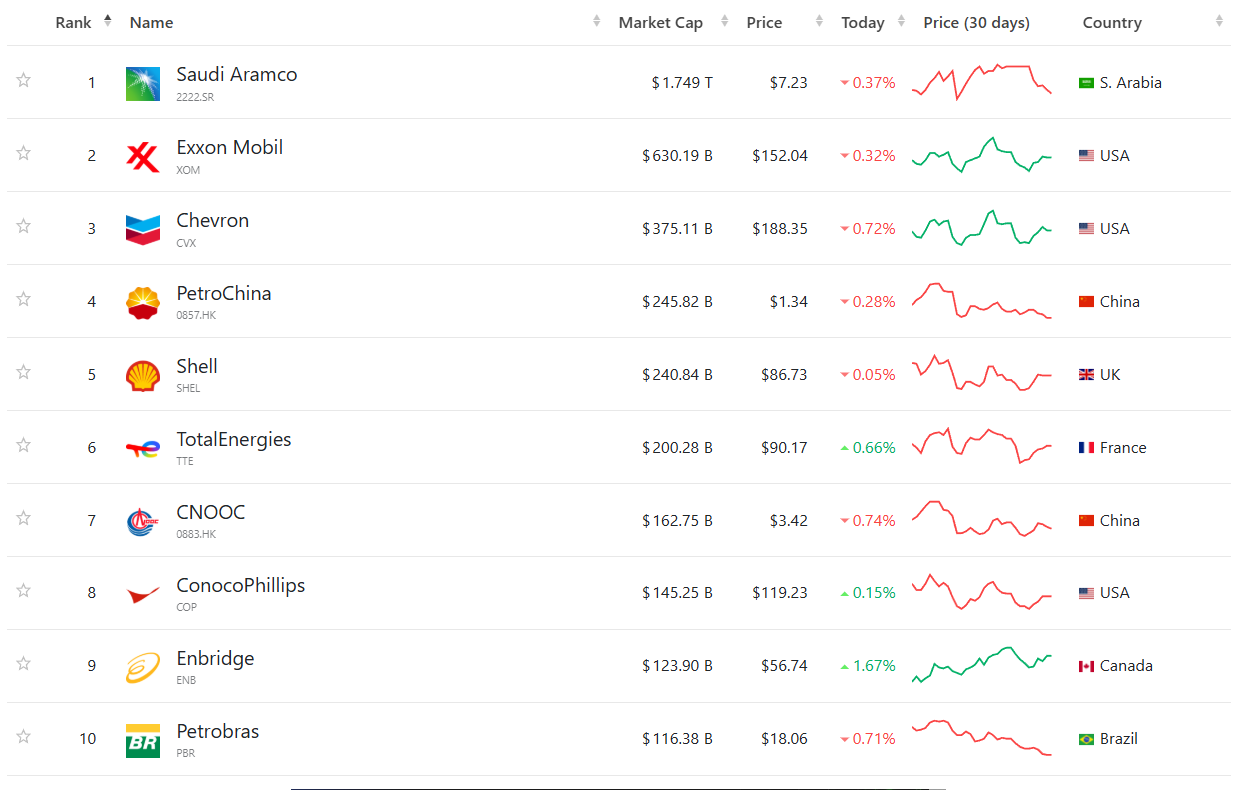Viewport: 1244px width, 790px height.
Task: Click the Enbridge logo icon
Action: click(x=143, y=668)
